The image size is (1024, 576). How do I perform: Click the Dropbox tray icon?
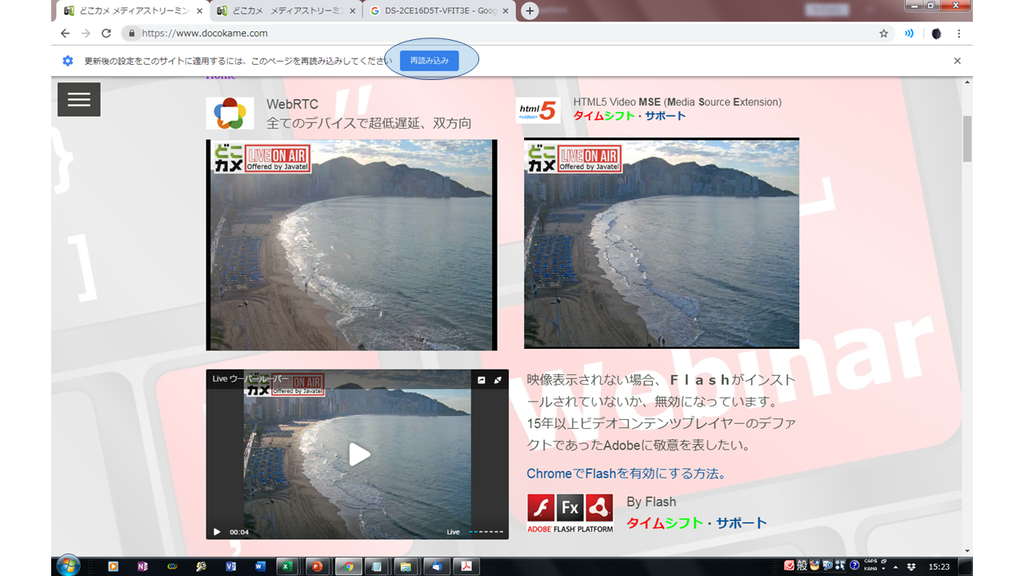(x=911, y=567)
